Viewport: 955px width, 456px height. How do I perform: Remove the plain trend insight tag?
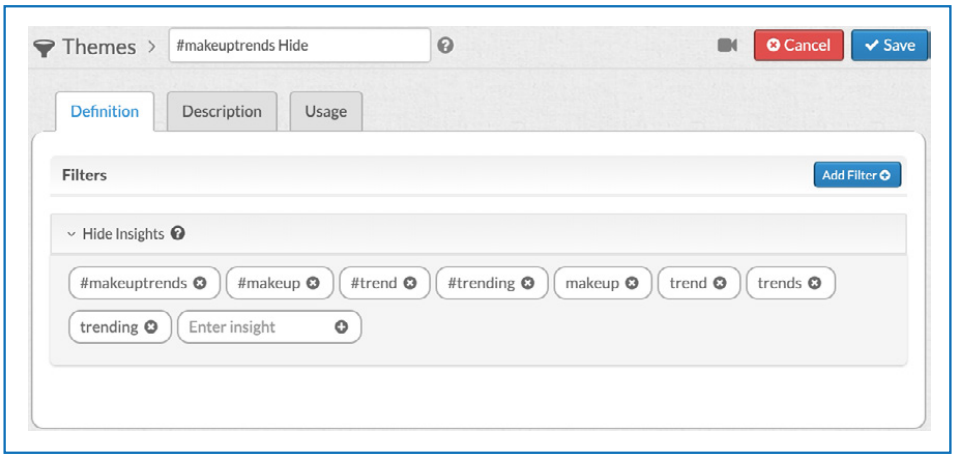[720, 283]
